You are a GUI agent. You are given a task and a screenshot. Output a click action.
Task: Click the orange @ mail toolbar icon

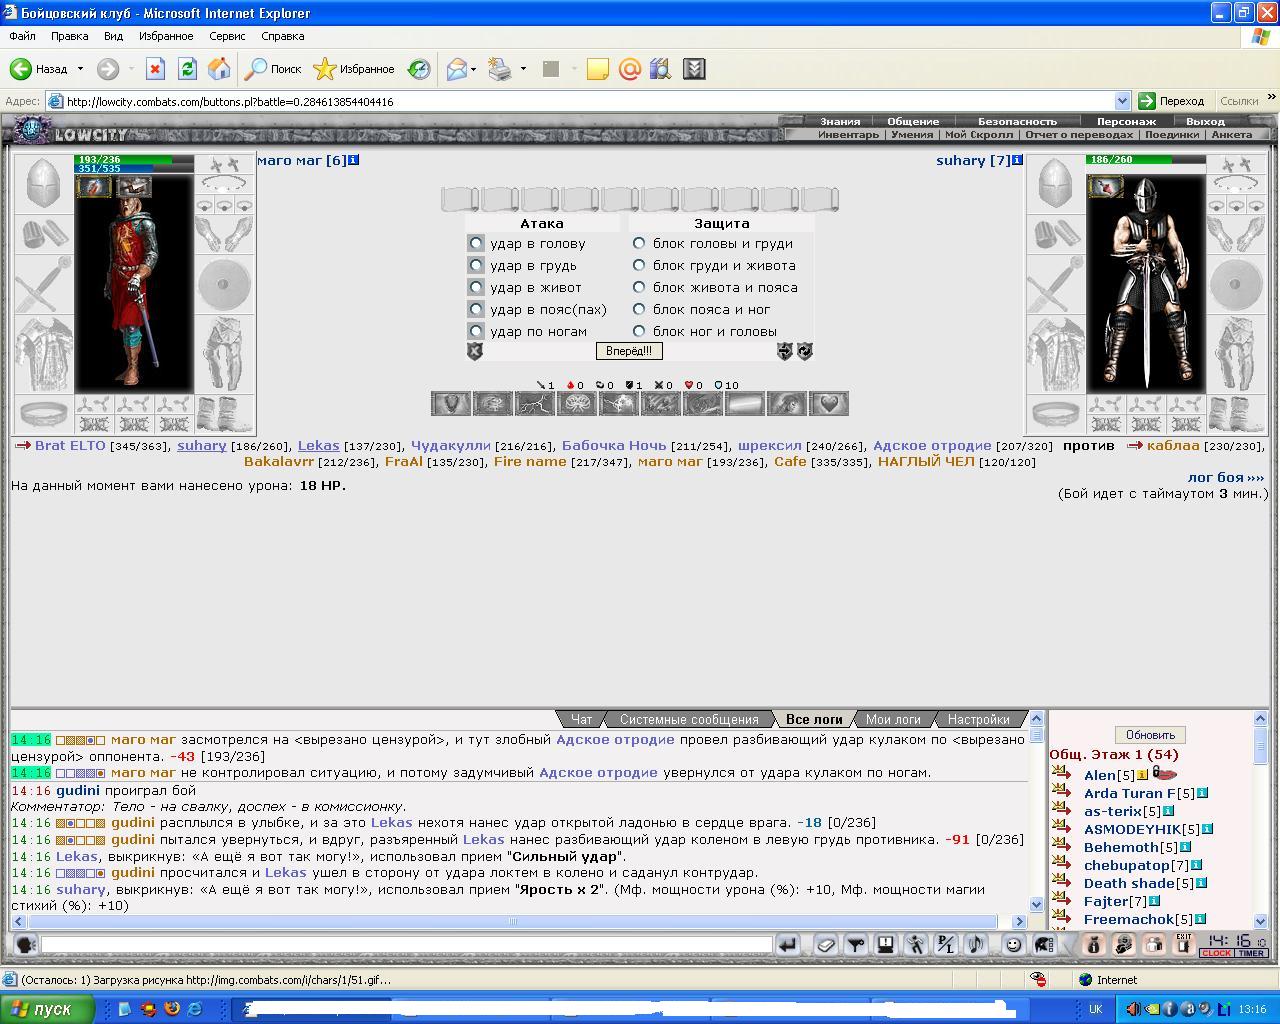629,69
